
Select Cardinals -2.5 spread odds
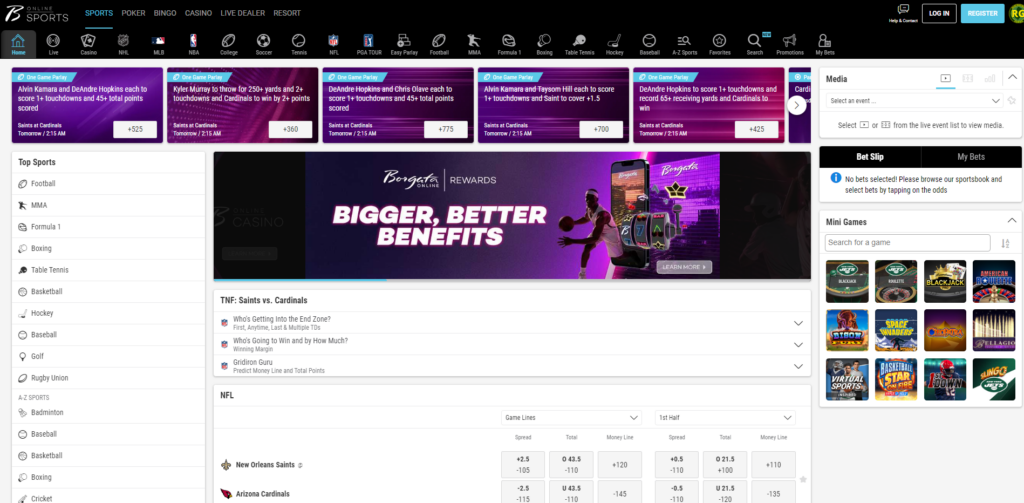[523, 494]
